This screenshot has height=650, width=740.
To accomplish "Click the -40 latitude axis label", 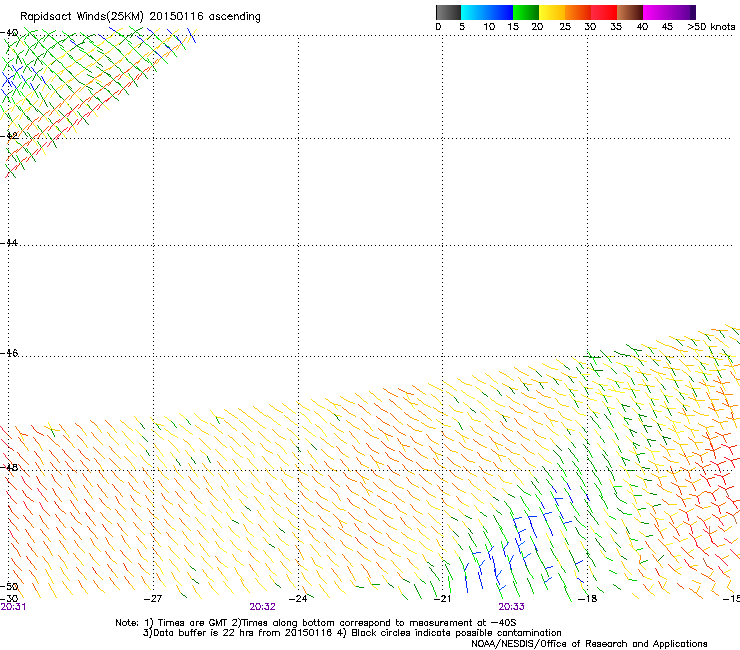I will pyautogui.click(x=9, y=33).
